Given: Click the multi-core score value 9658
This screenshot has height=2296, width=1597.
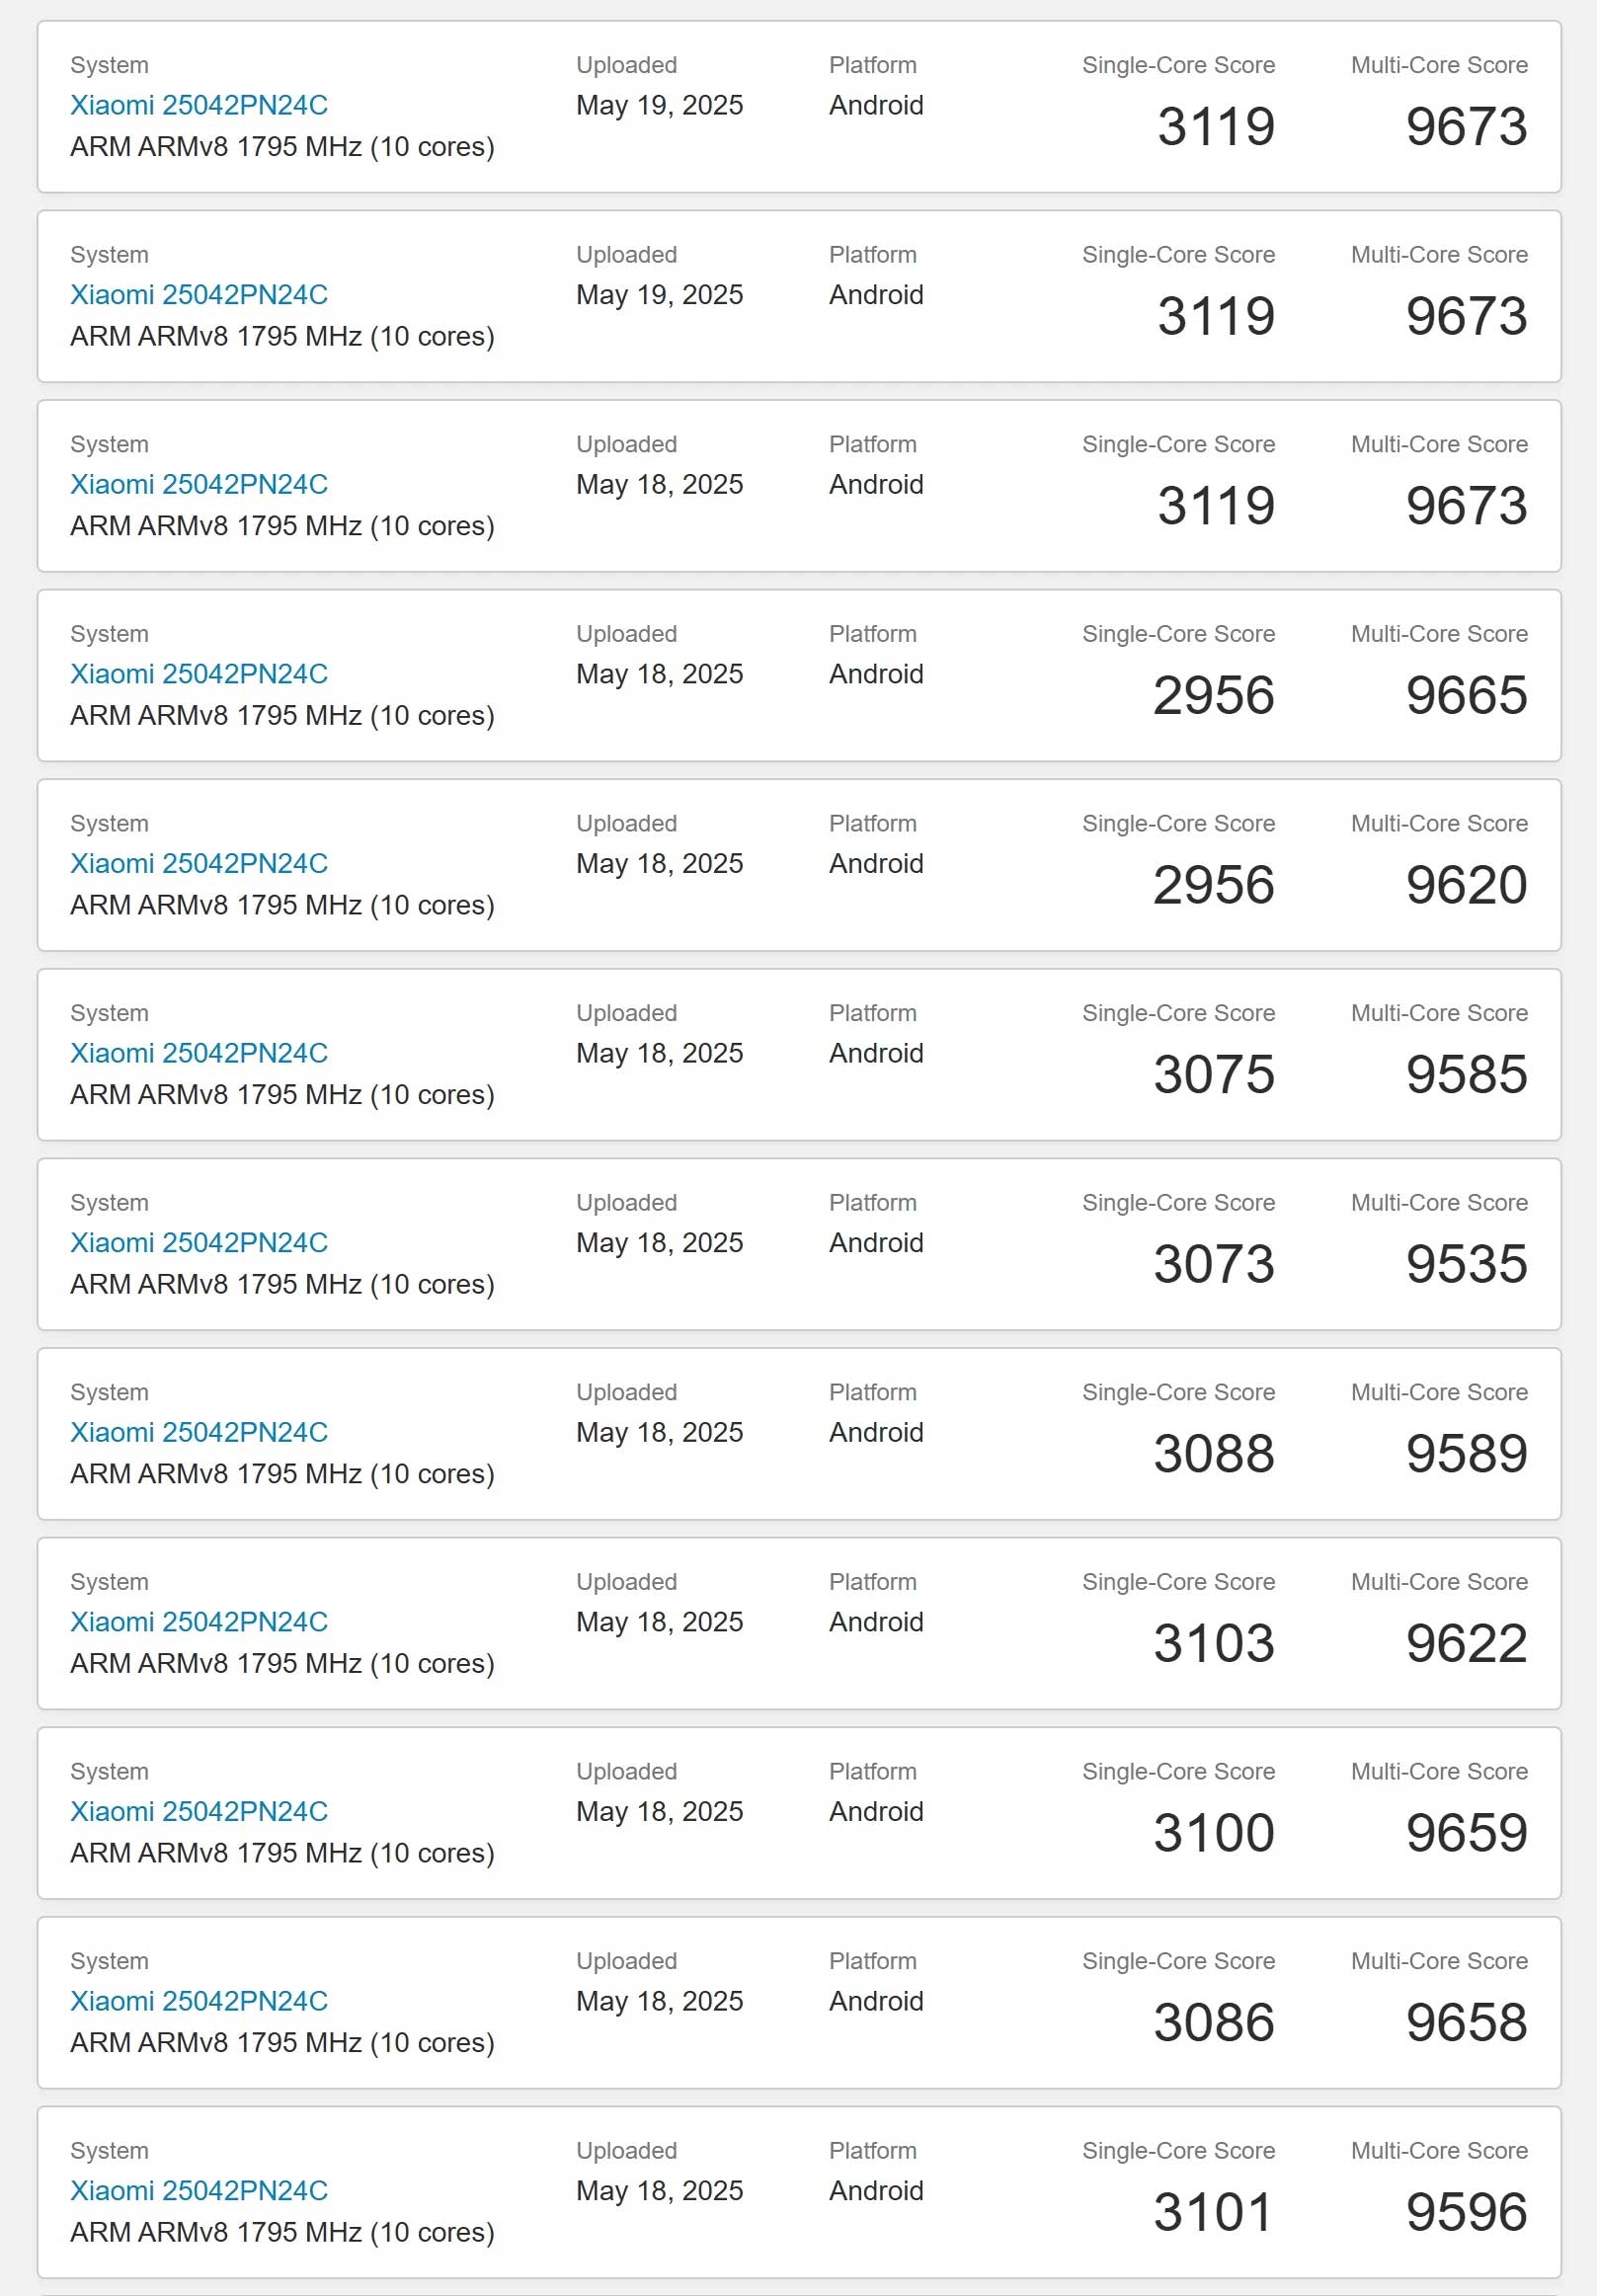Looking at the screenshot, I should tap(1466, 2022).
